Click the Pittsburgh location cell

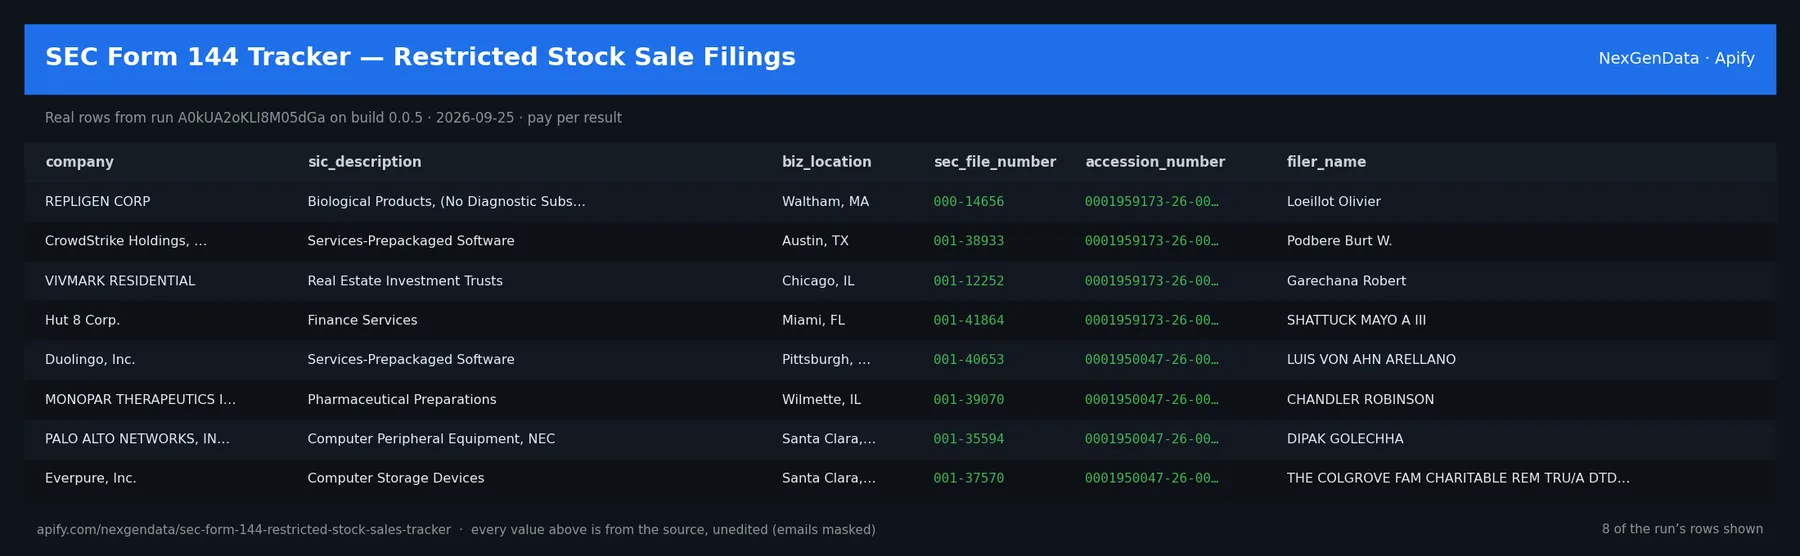826,360
